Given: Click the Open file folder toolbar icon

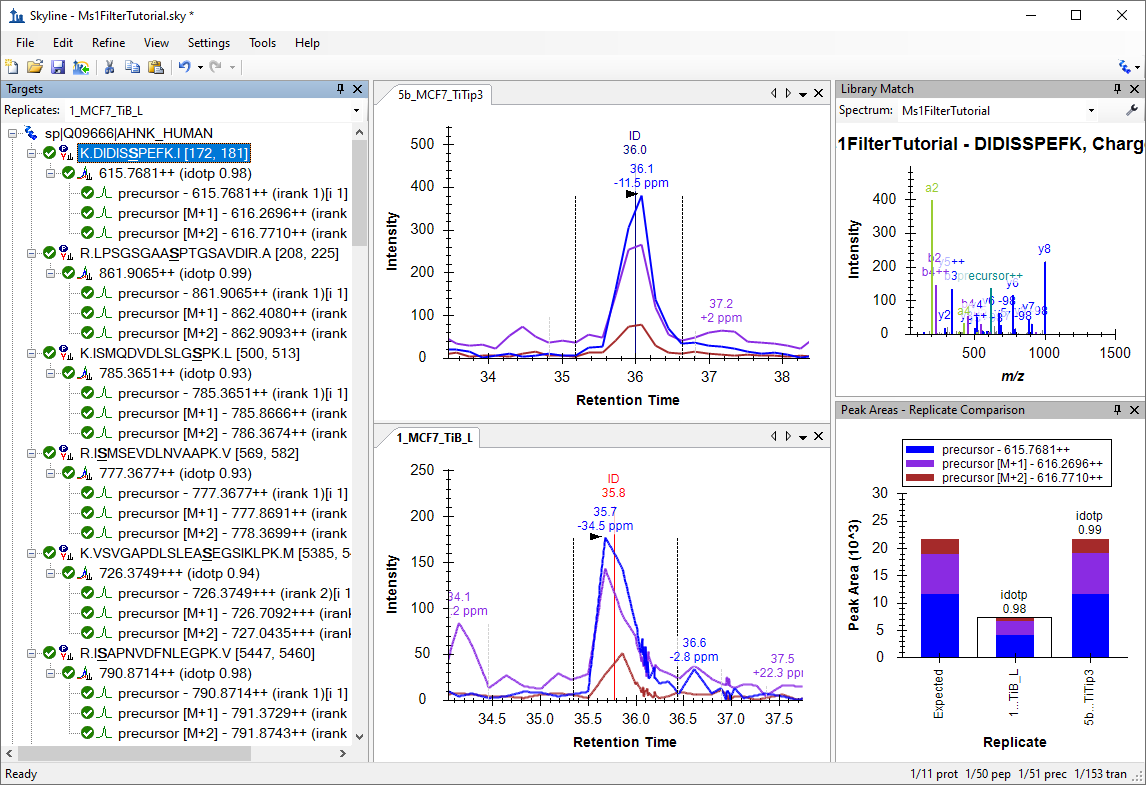Looking at the screenshot, I should click(34, 67).
